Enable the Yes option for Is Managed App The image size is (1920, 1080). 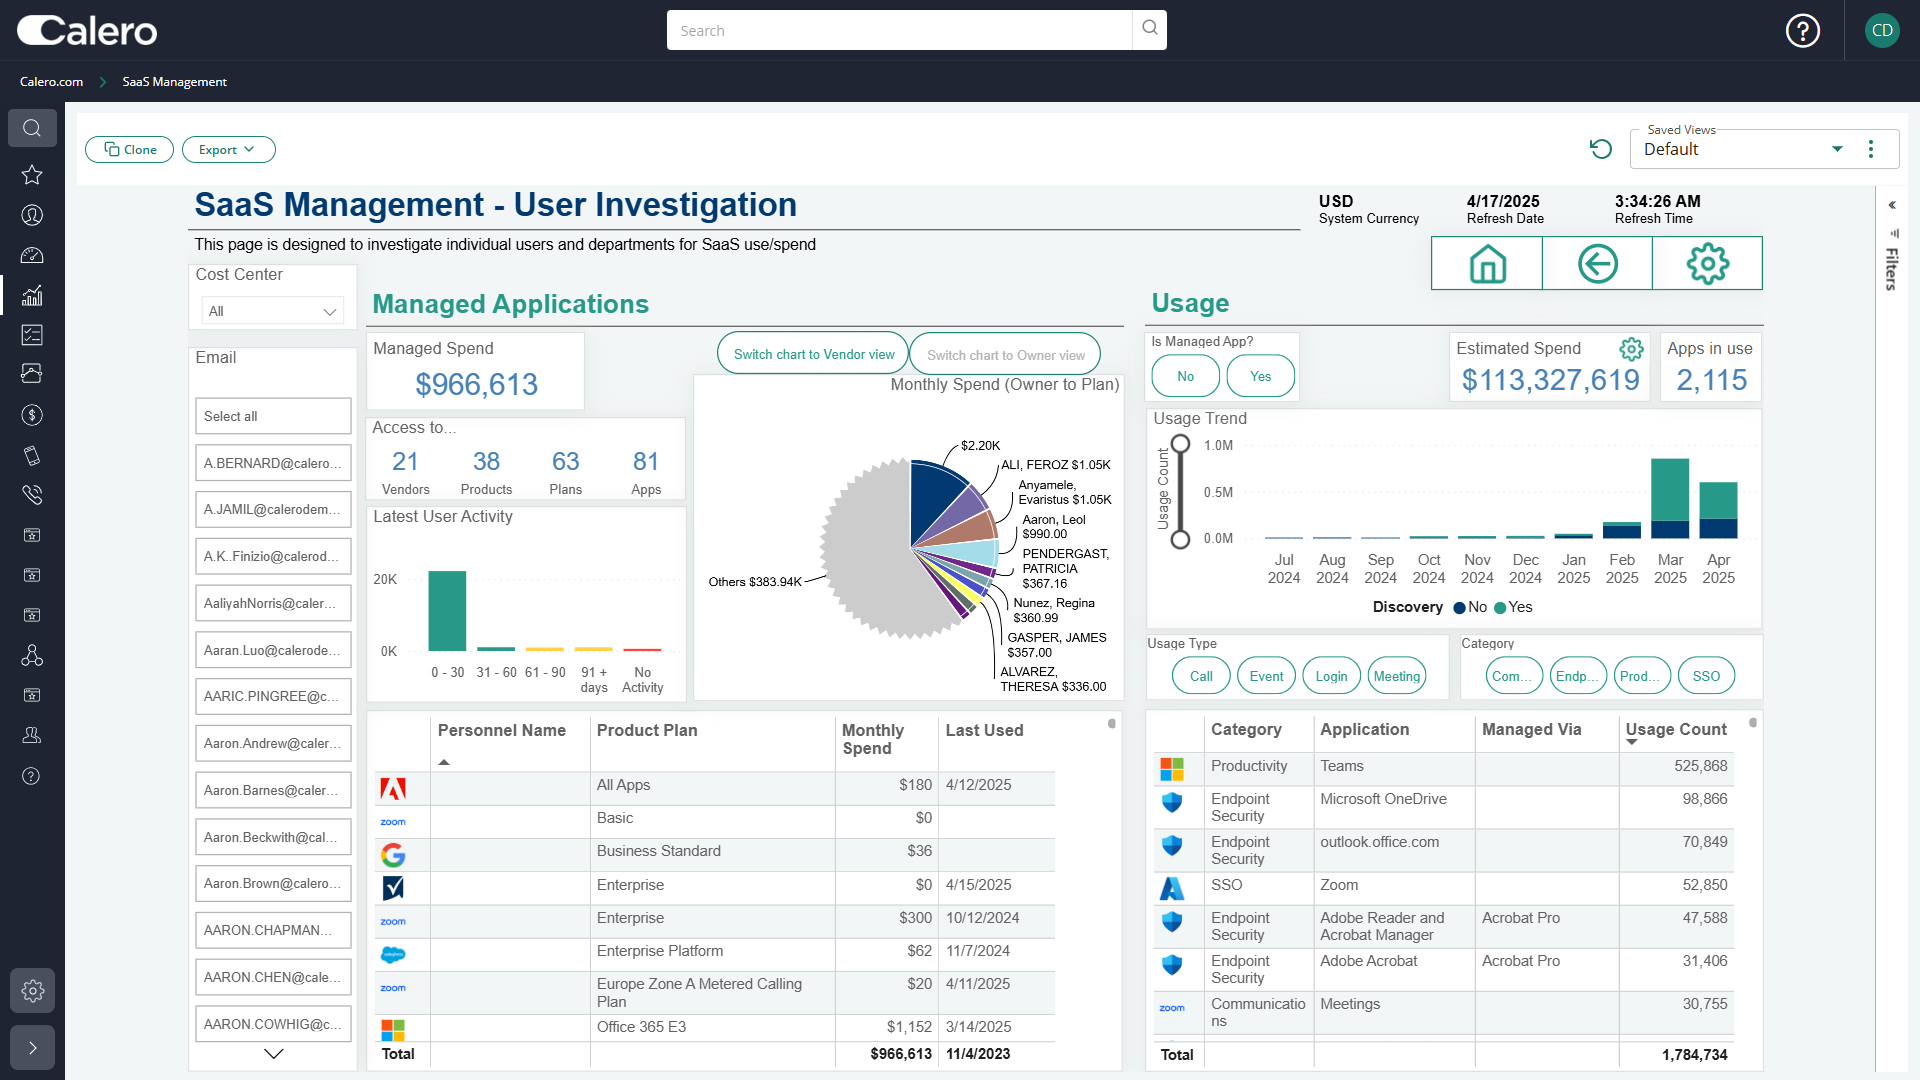pos(1260,376)
